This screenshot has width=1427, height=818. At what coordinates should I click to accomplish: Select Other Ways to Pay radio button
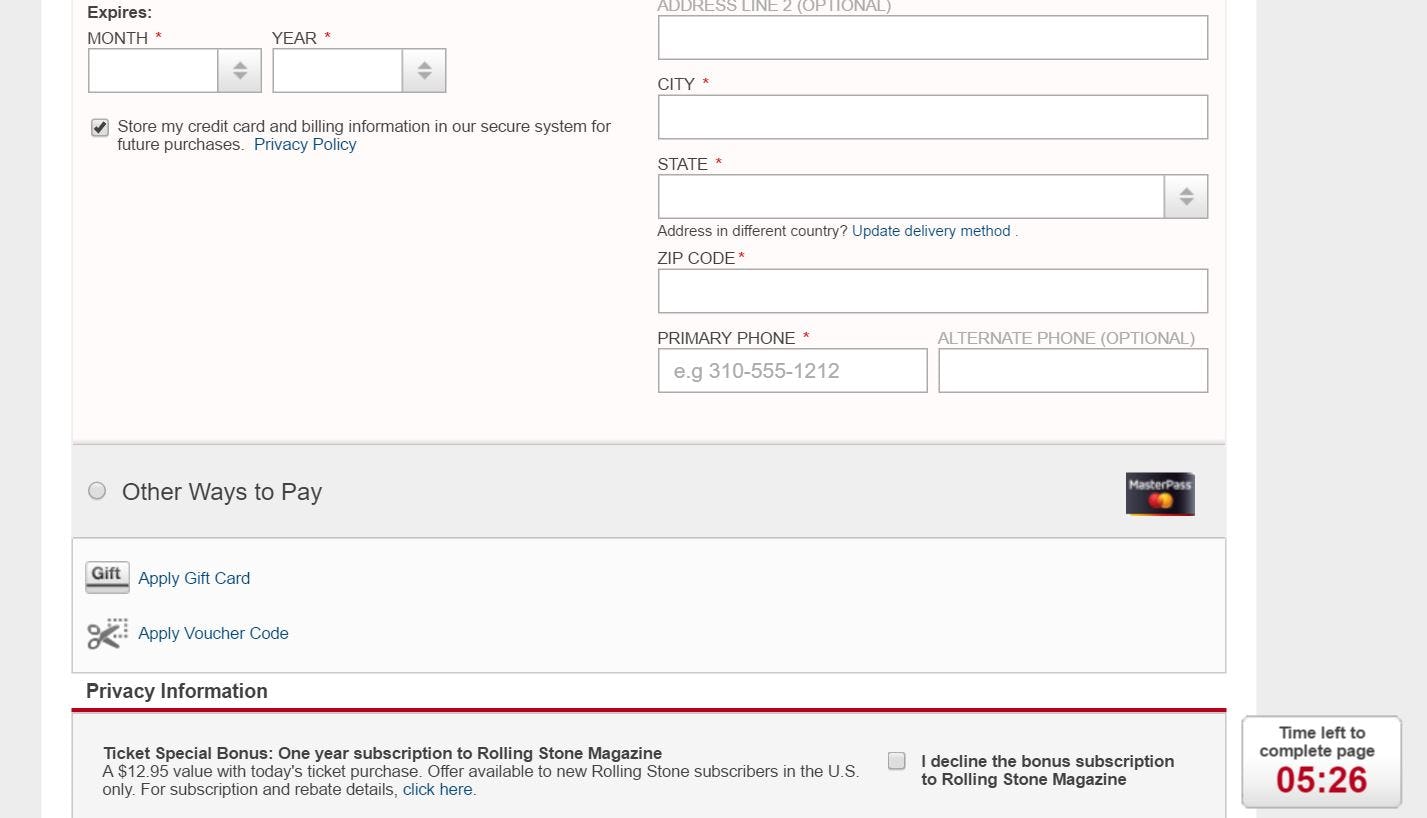[97, 491]
